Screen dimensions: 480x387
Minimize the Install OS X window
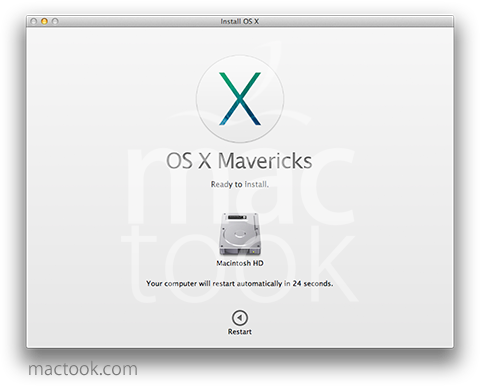click(x=44, y=21)
